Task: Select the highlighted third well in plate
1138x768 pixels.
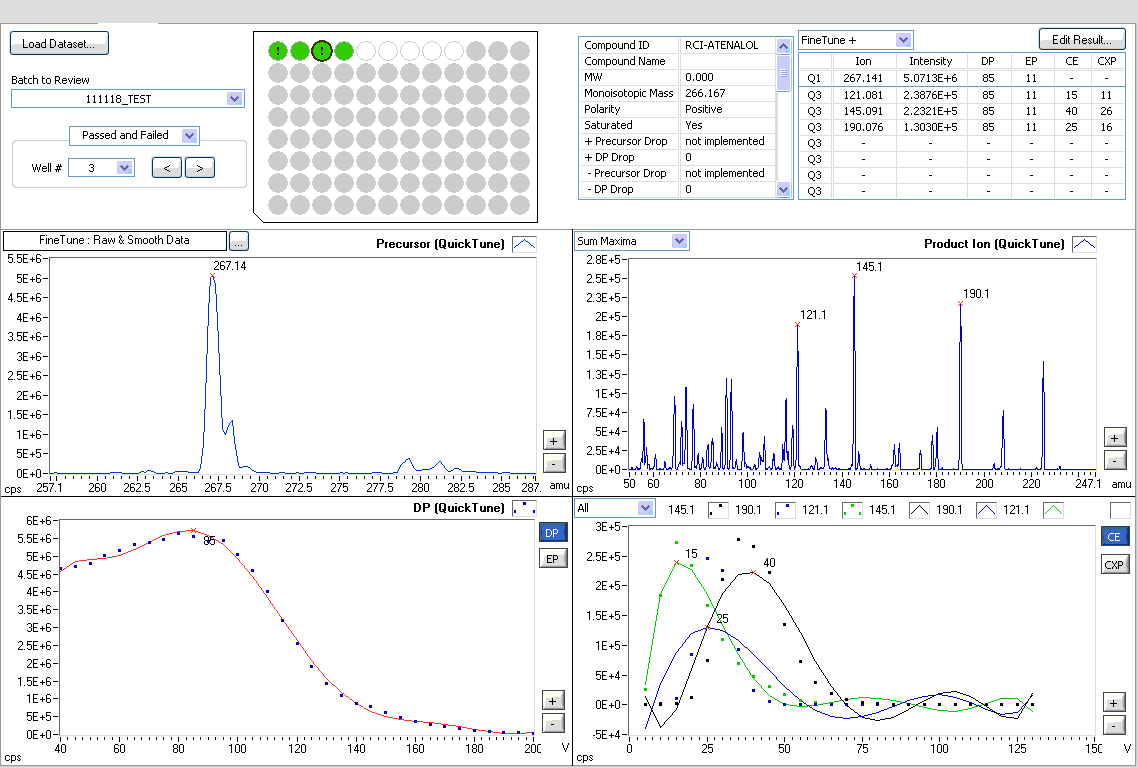Action: tap(322, 51)
